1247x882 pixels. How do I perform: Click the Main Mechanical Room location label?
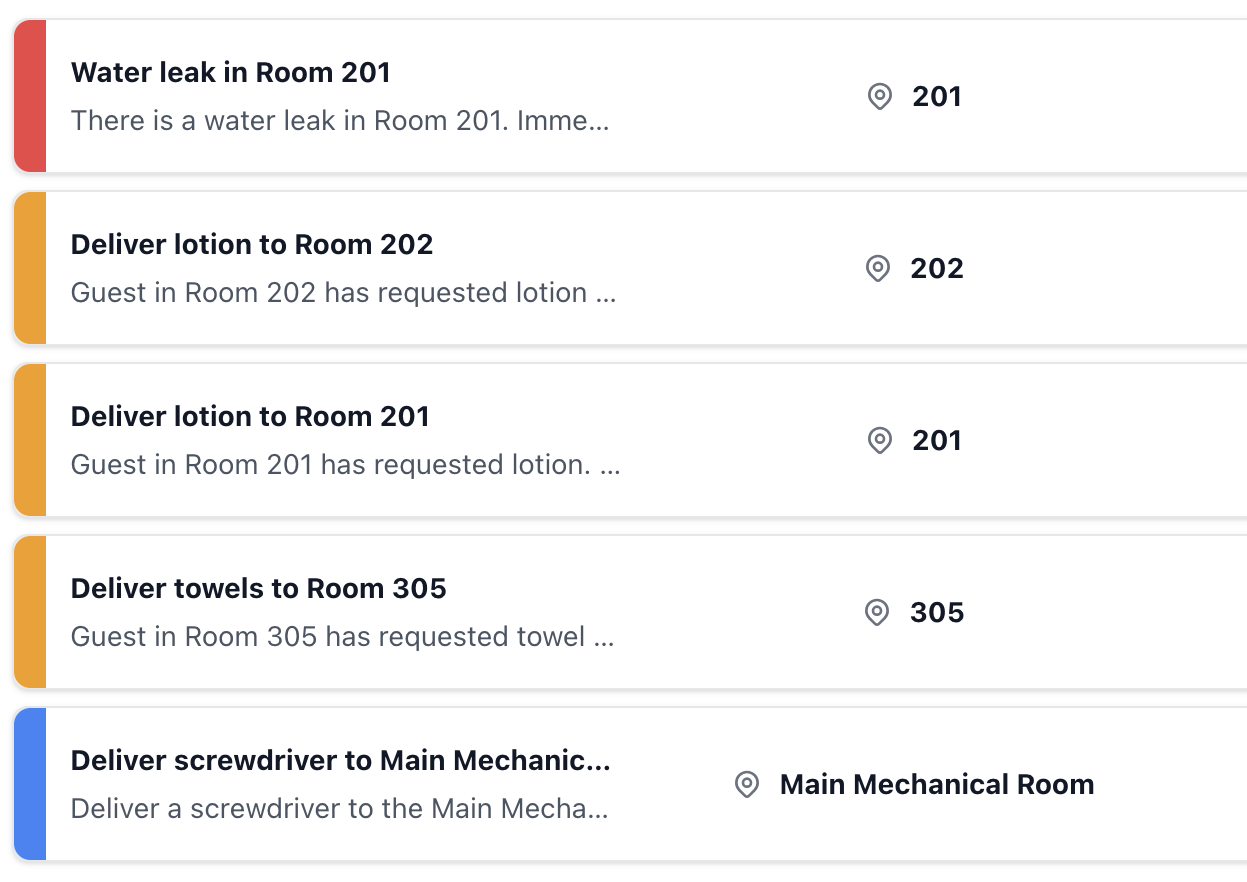pyautogui.click(x=937, y=785)
